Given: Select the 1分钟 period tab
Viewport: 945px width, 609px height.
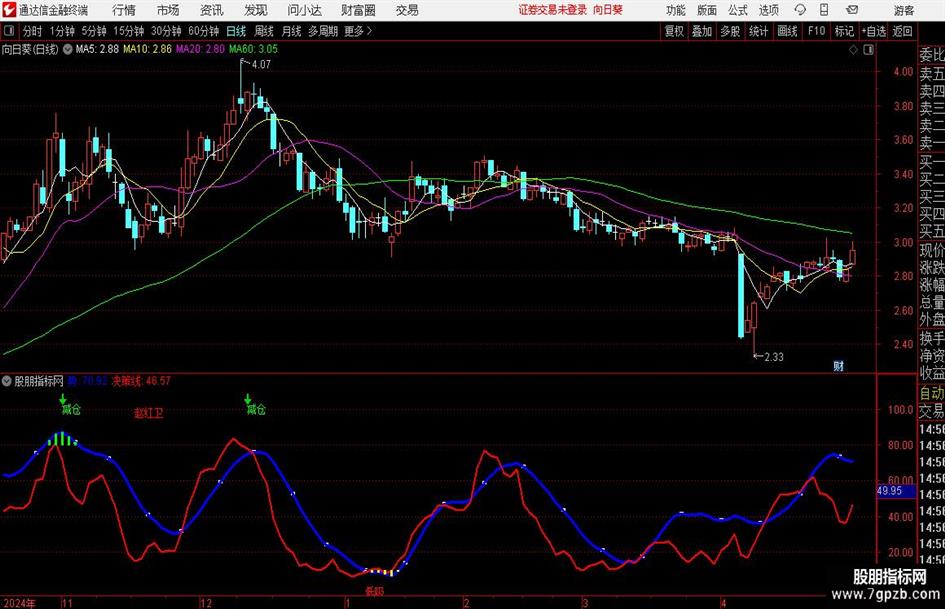Looking at the screenshot, I should click(x=62, y=31).
